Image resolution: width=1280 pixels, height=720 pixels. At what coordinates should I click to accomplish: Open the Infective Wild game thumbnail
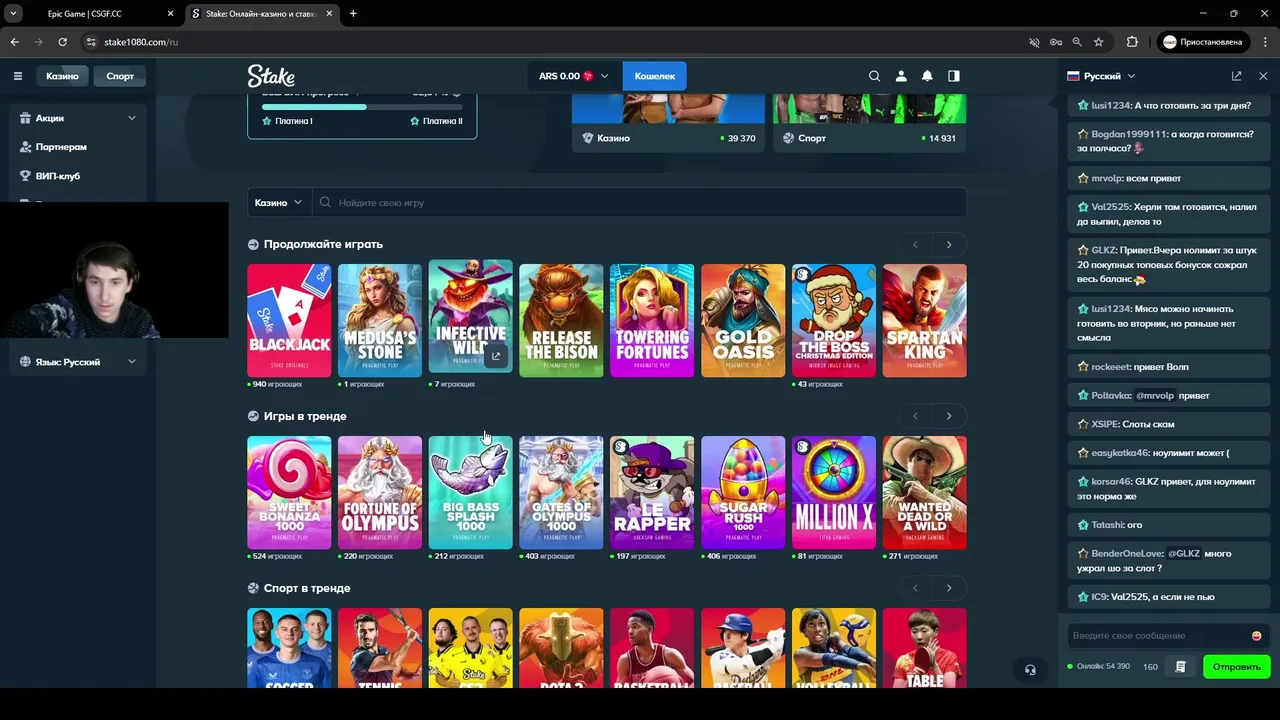coord(470,316)
